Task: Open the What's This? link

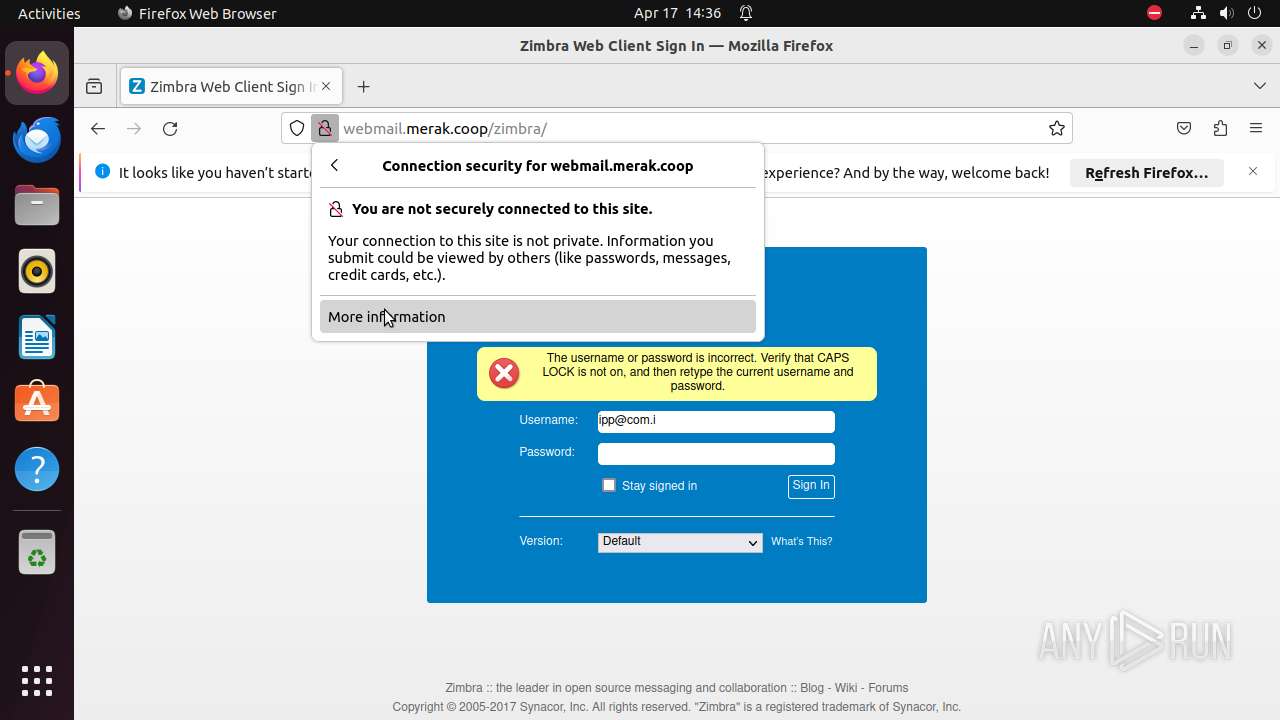Action: (x=801, y=541)
